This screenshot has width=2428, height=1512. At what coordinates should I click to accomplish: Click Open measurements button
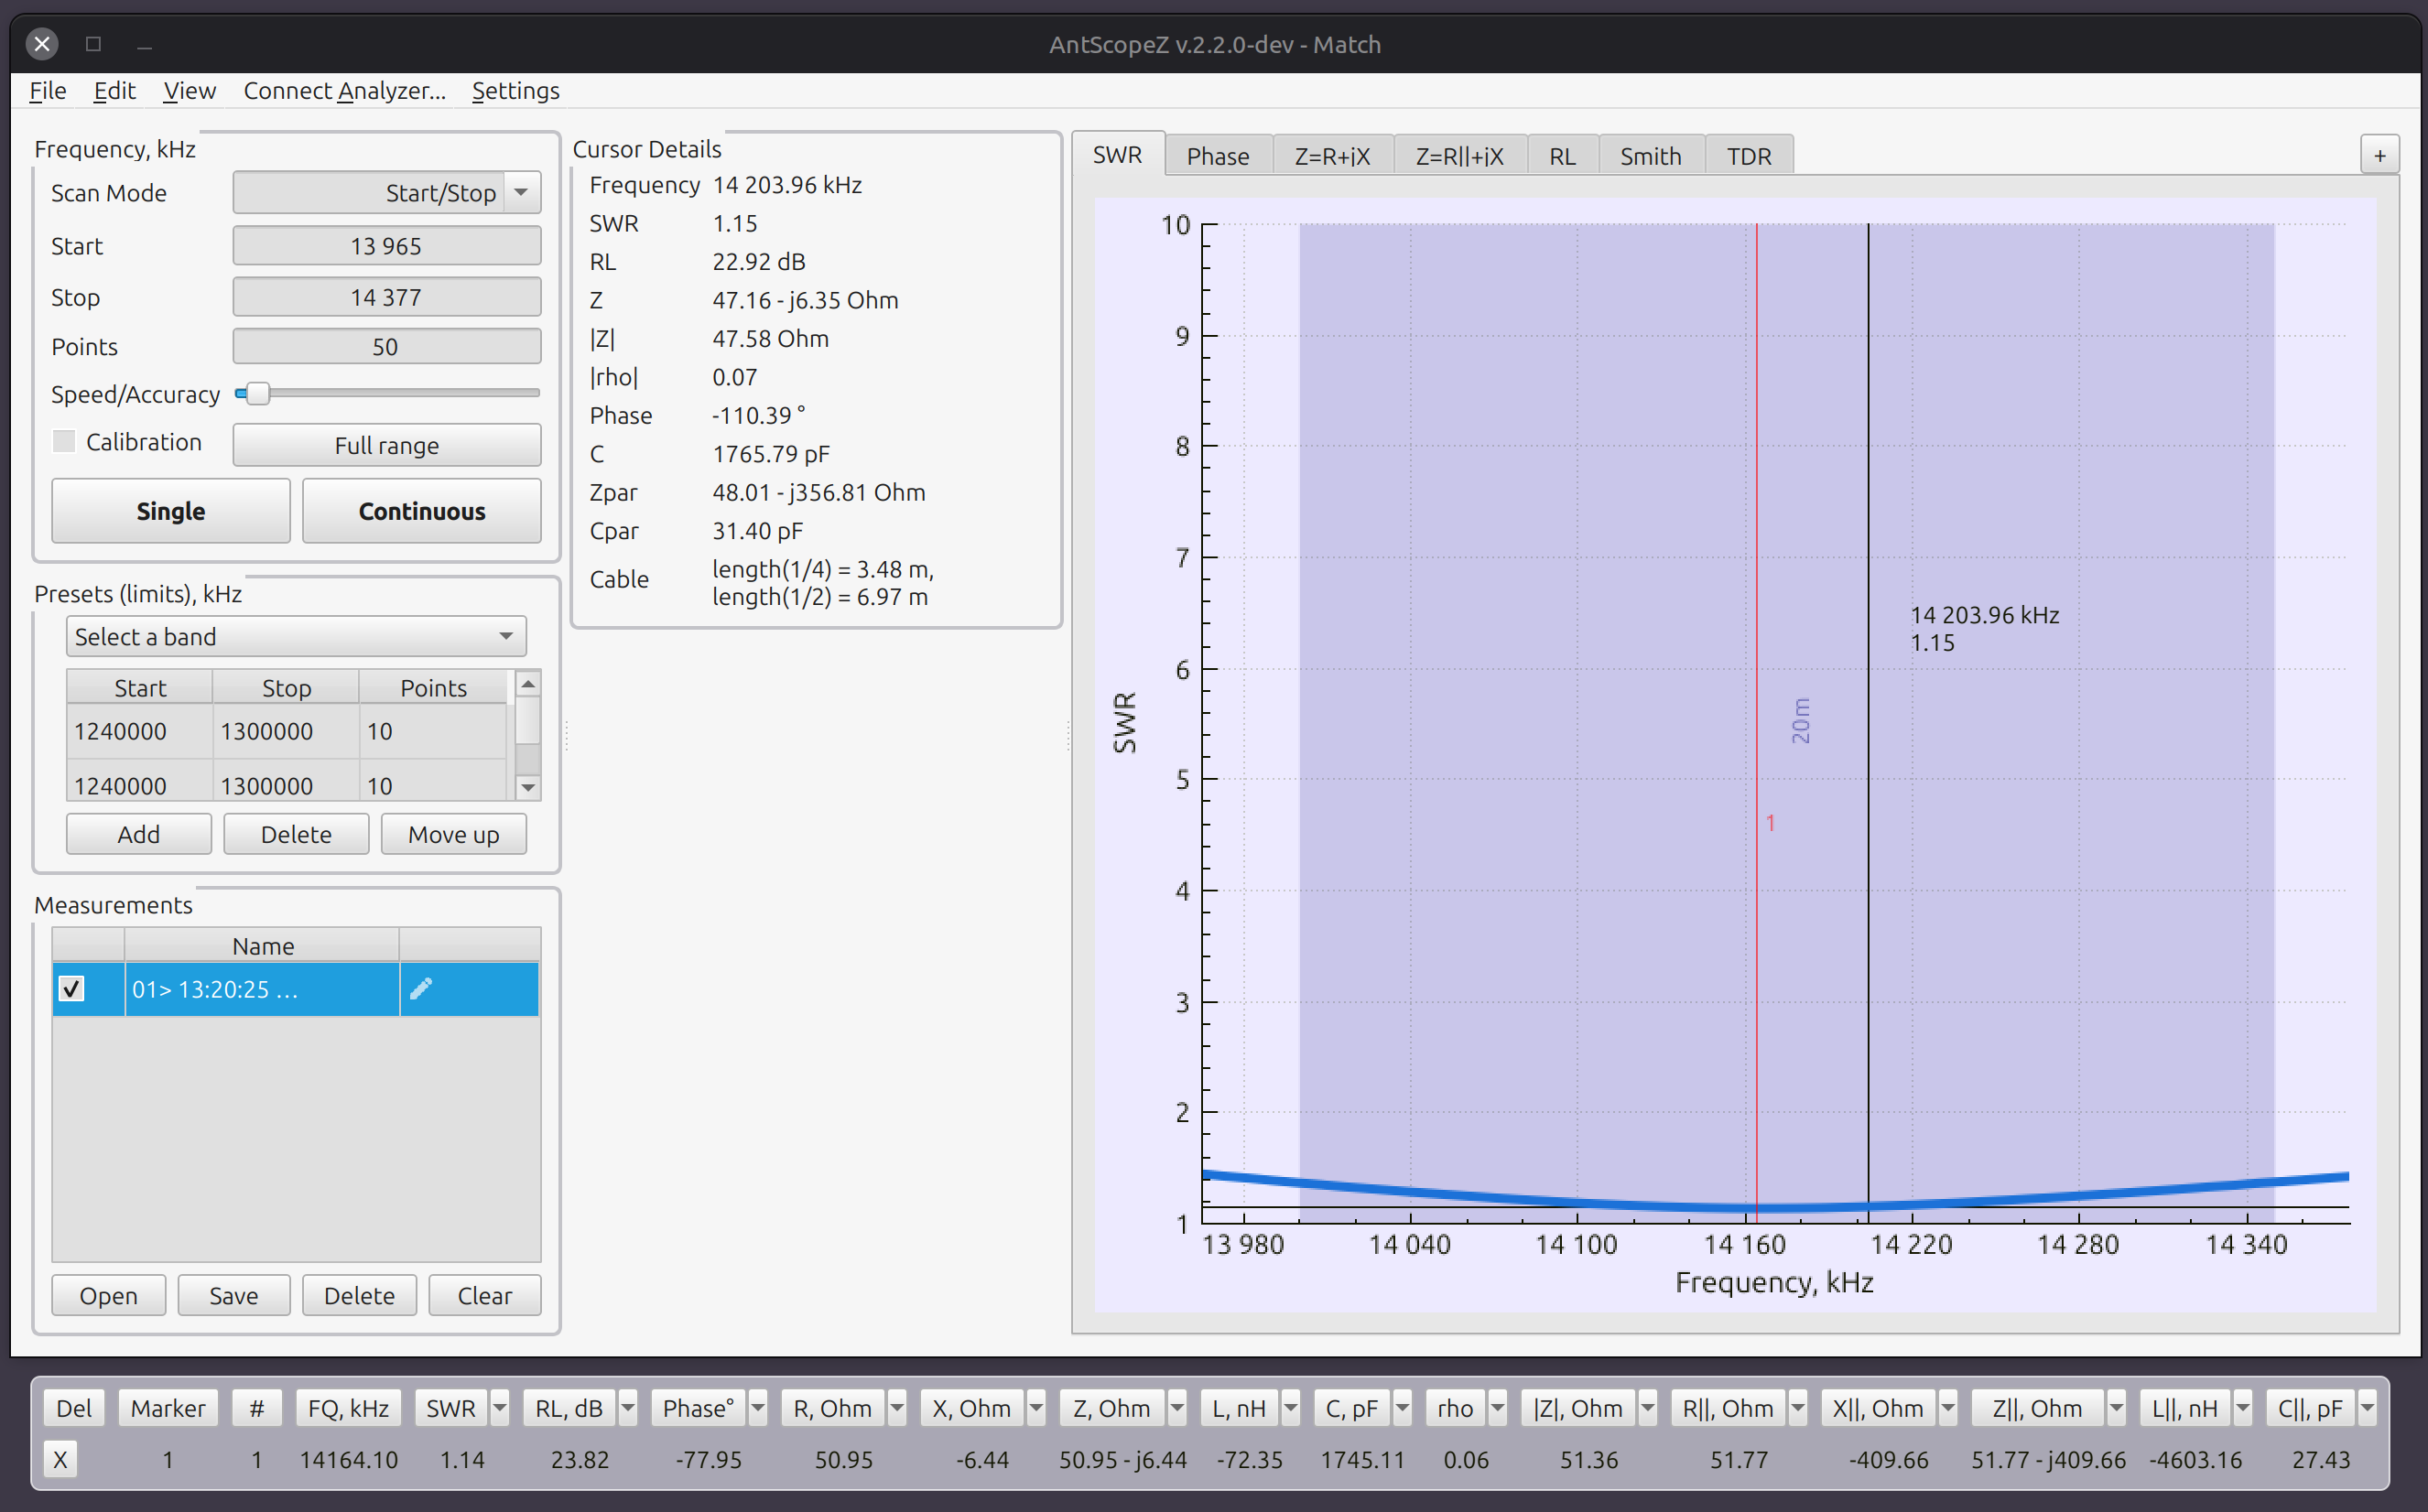pos(109,1295)
